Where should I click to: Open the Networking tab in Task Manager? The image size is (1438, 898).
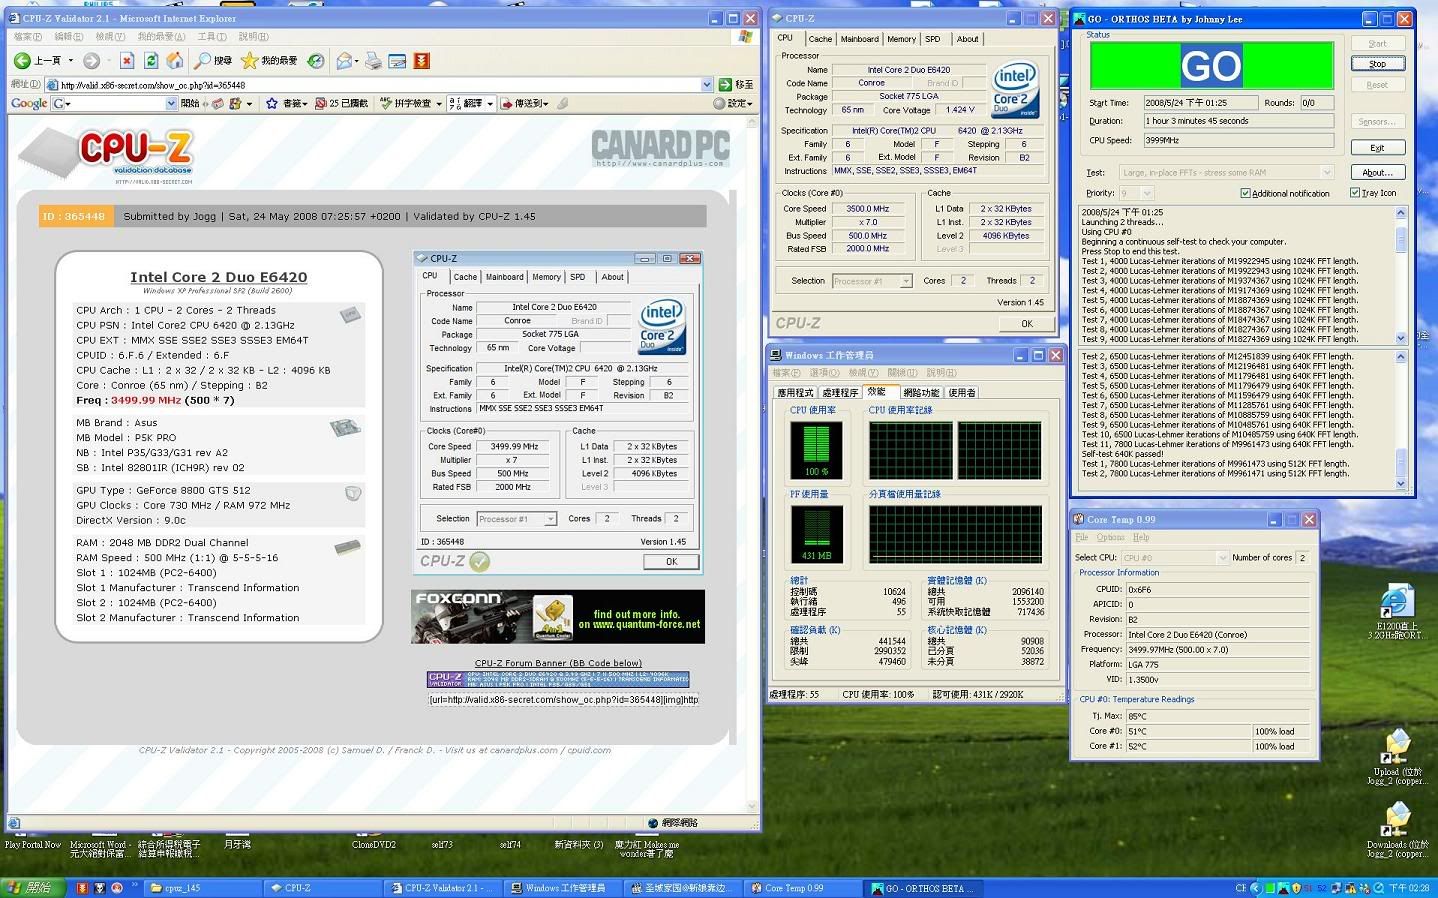[x=921, y=393]
